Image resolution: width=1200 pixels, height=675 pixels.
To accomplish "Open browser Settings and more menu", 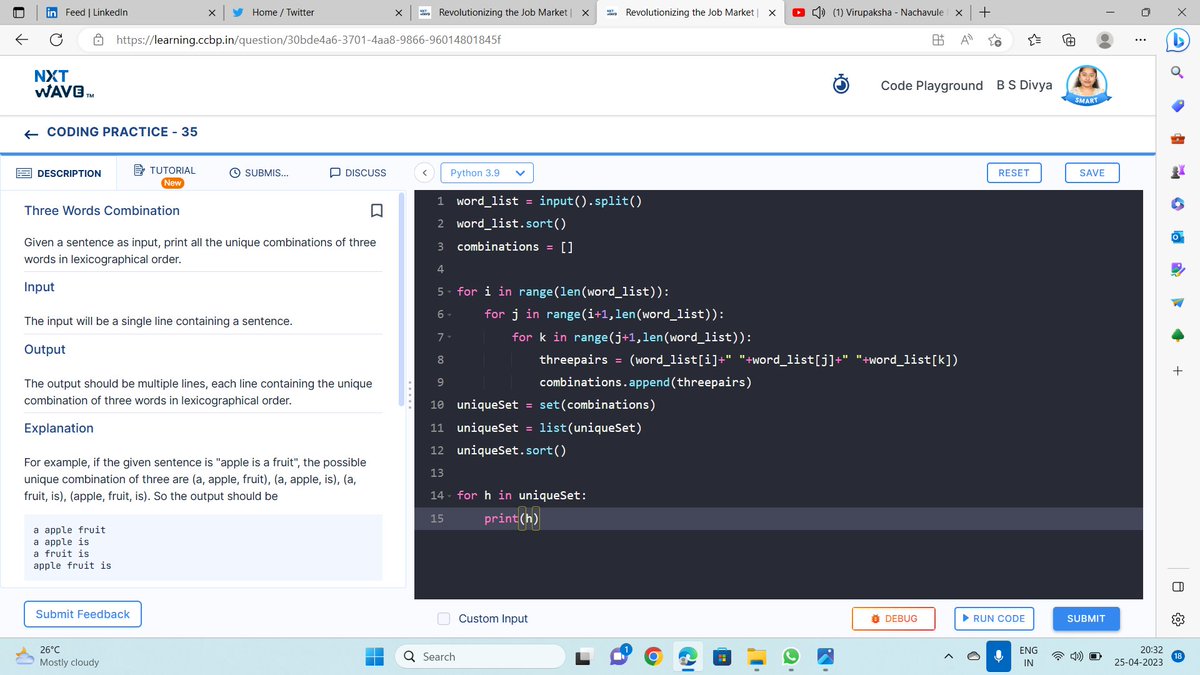I will coord(1142,40).
